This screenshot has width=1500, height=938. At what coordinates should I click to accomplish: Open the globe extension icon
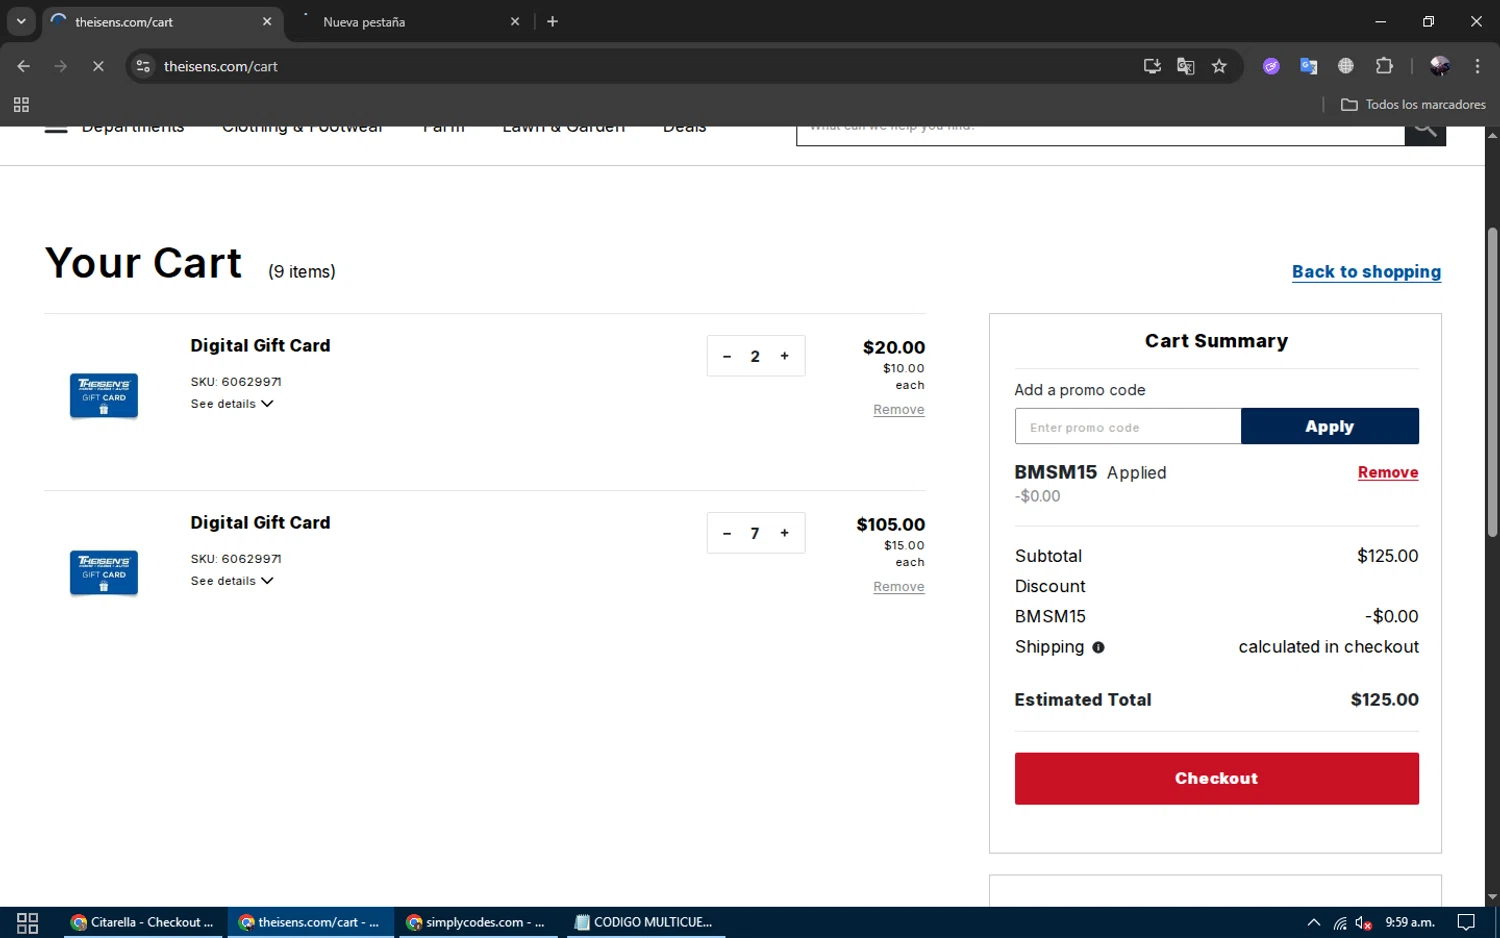pos(1346,66)
